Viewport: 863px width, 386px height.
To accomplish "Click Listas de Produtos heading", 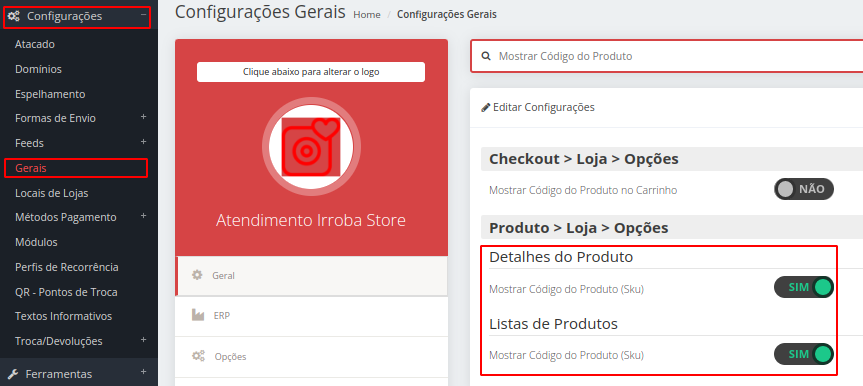I will 554,324.
